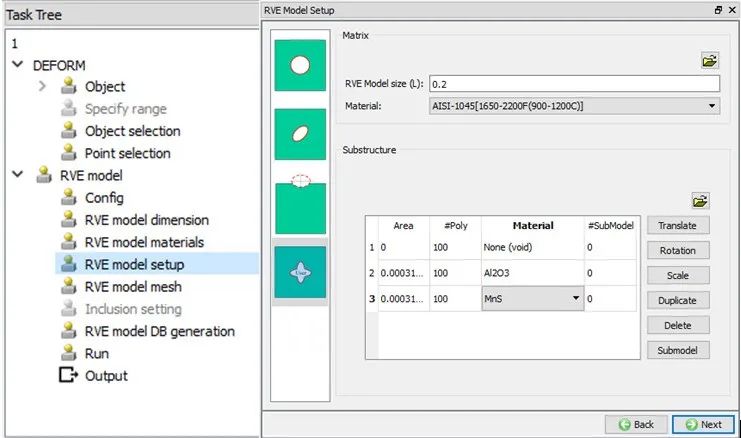Go to RVE model materials step
The image size is (741, 438).
pyautogui.click(x=144, y=242)
